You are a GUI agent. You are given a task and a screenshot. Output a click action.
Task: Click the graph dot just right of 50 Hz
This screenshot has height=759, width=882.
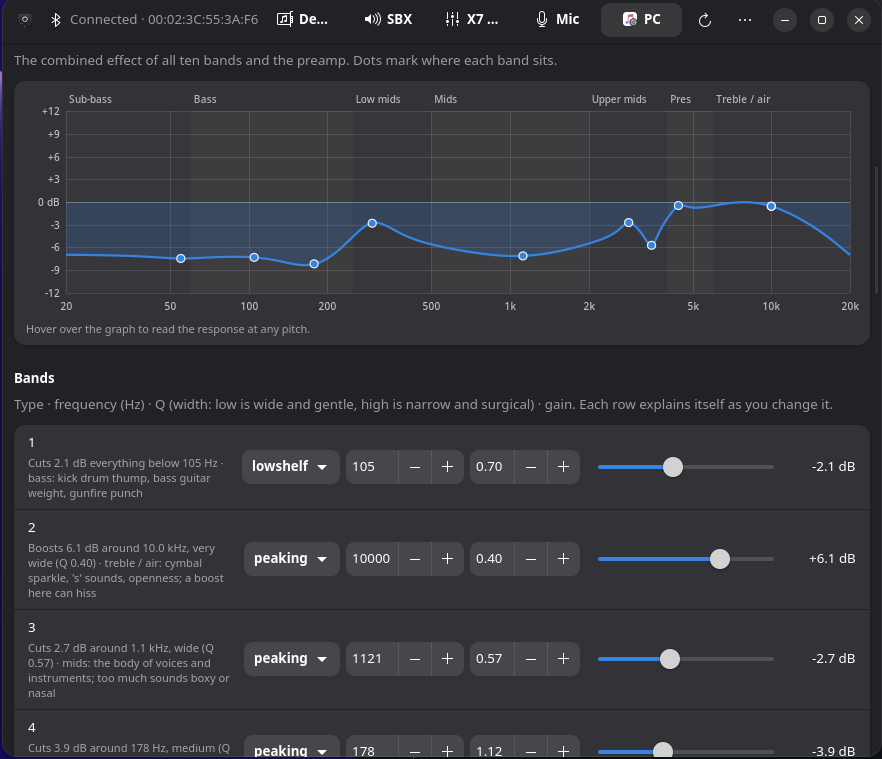coord(181,259)
